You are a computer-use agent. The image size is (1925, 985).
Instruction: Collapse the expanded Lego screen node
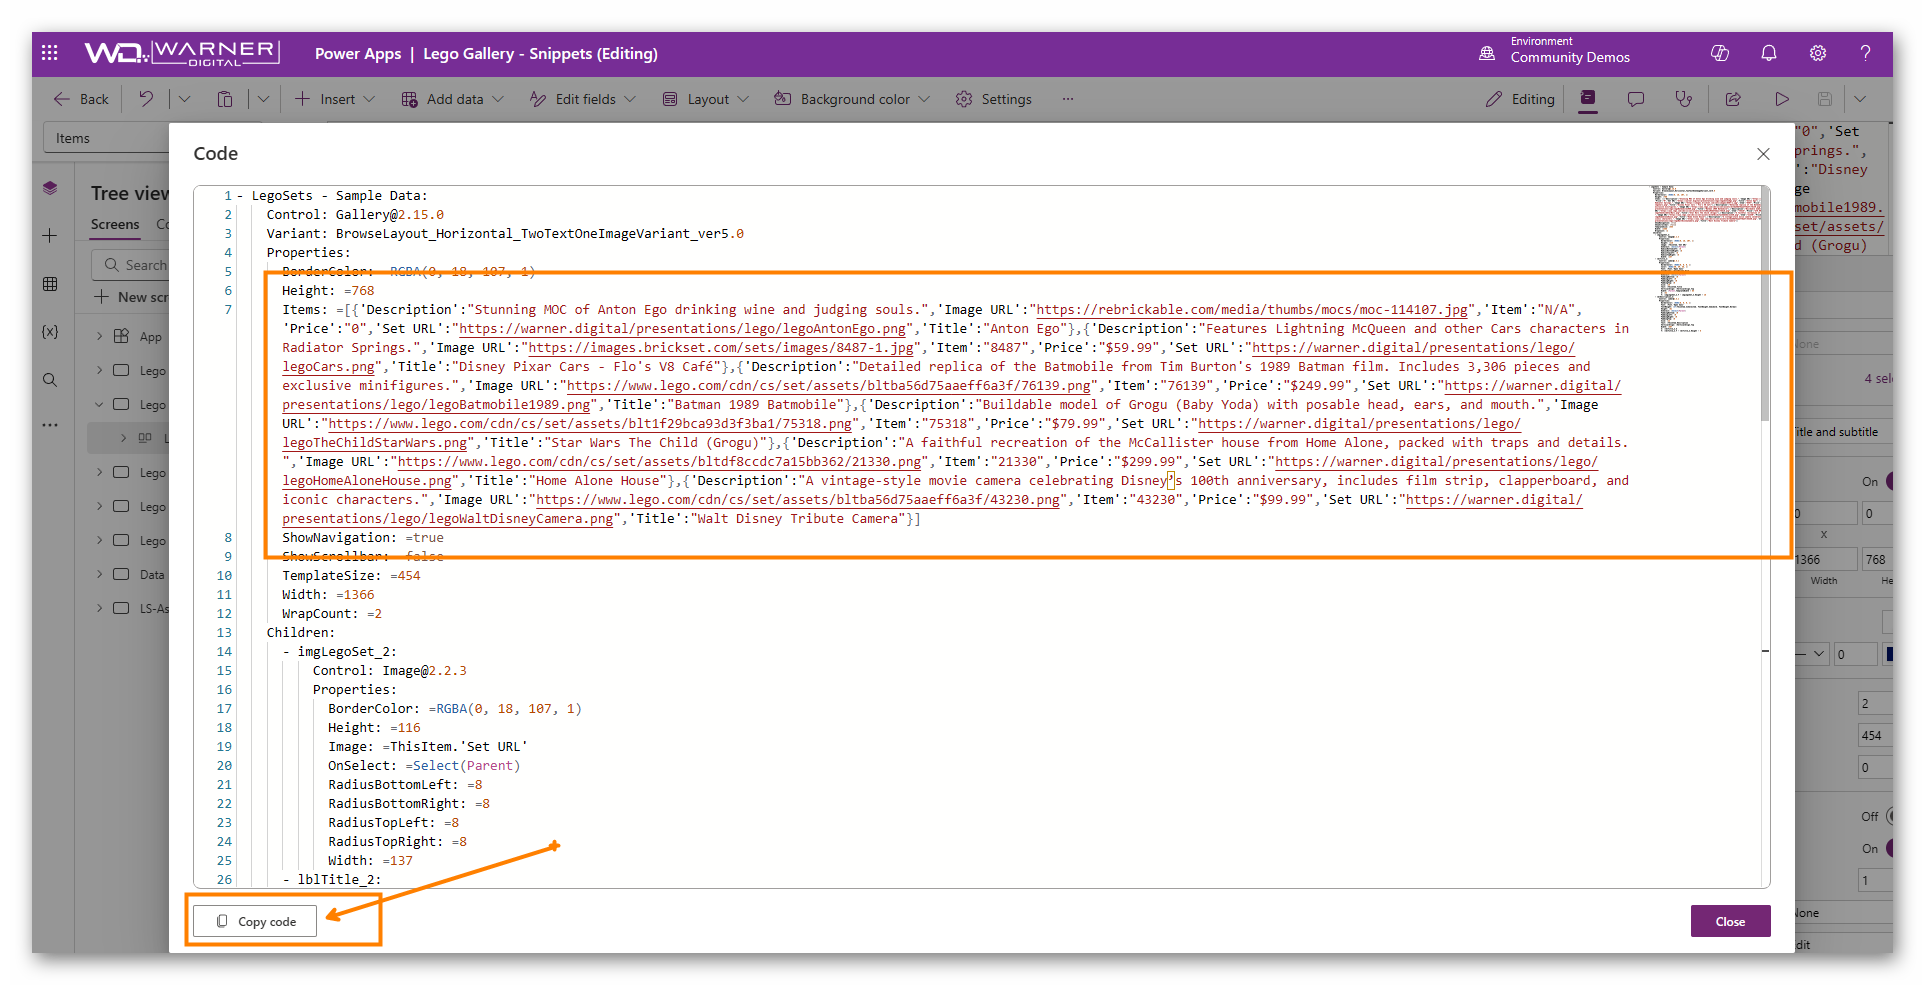click(100, 404)
